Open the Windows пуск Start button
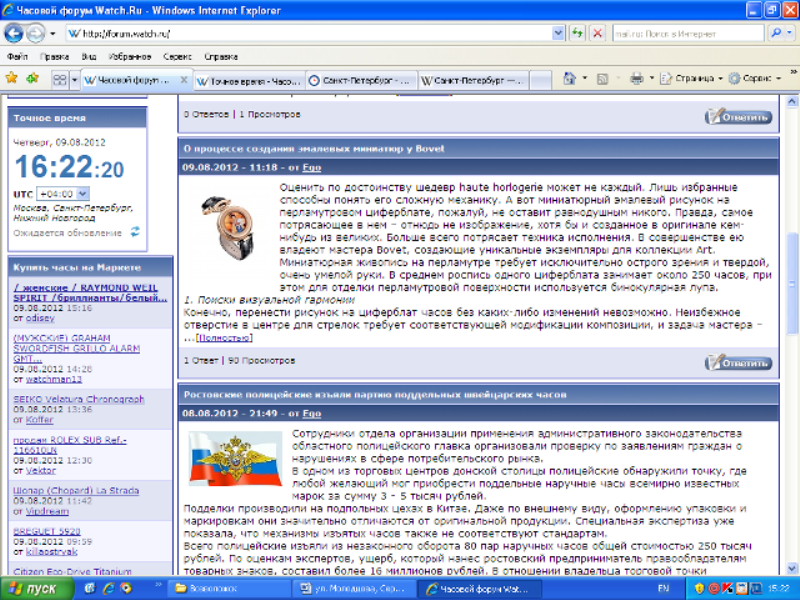The image size is (800, 600). click(x=37, y=589)
